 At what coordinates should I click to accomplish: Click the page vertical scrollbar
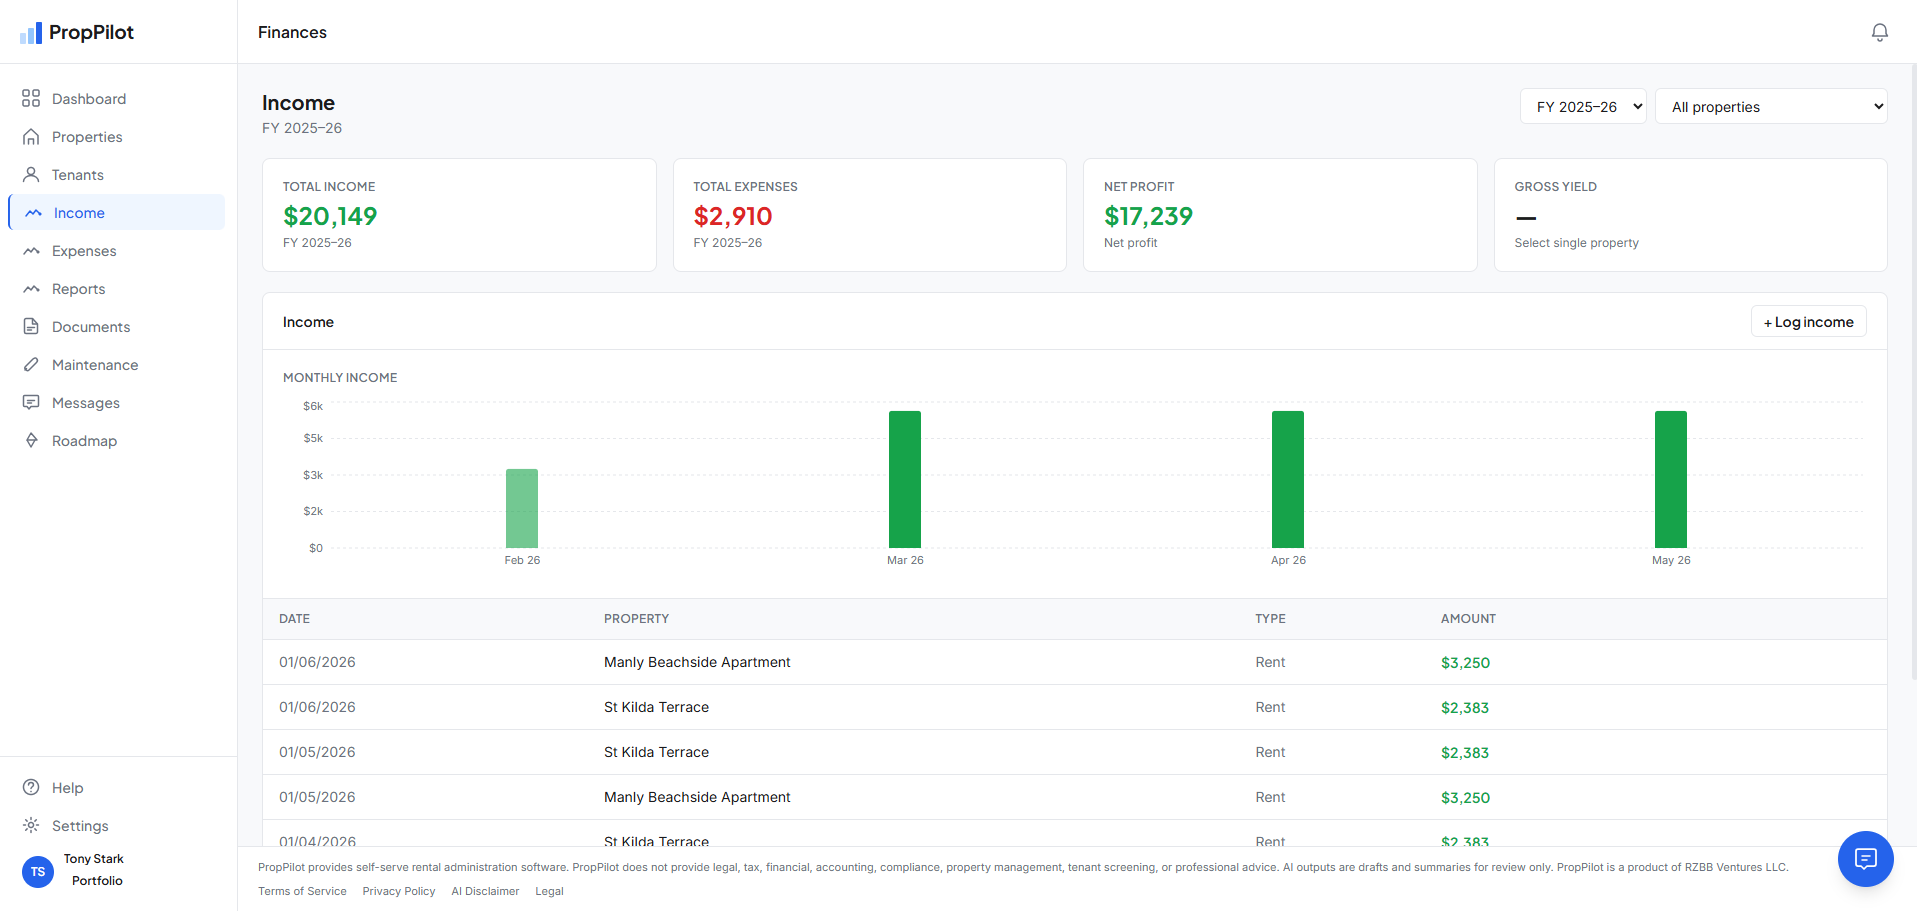[x=1912, y=372]
